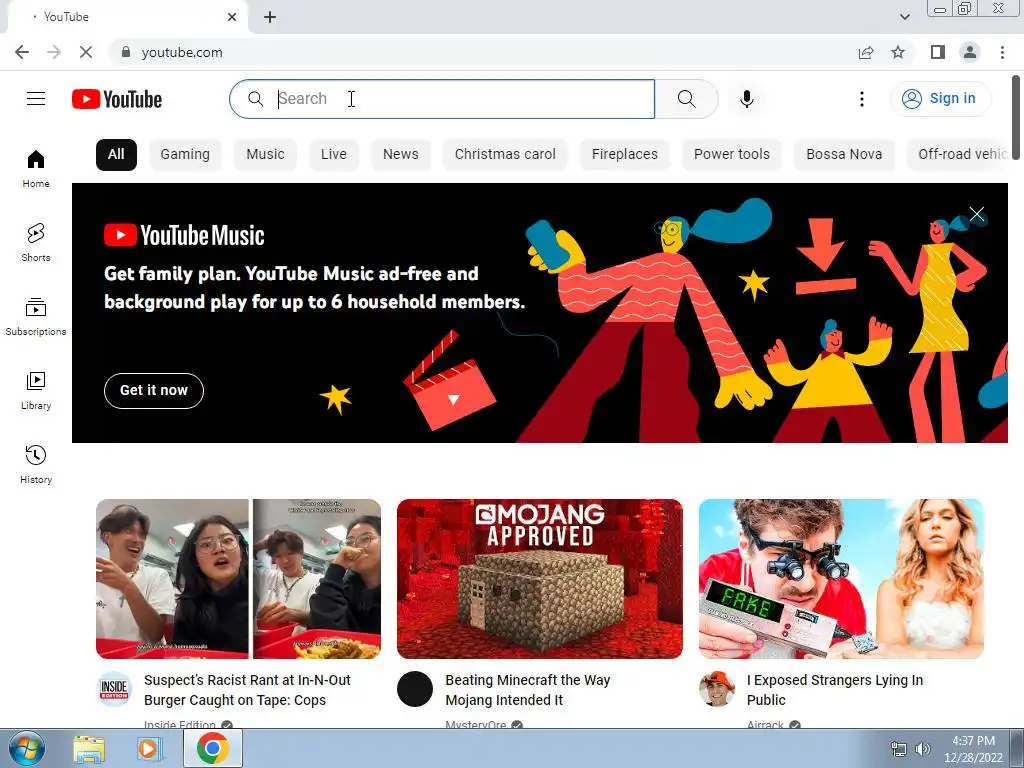Select the Bossa Nova chip
The image size is (1024, 768).
(x=844, y=155)
